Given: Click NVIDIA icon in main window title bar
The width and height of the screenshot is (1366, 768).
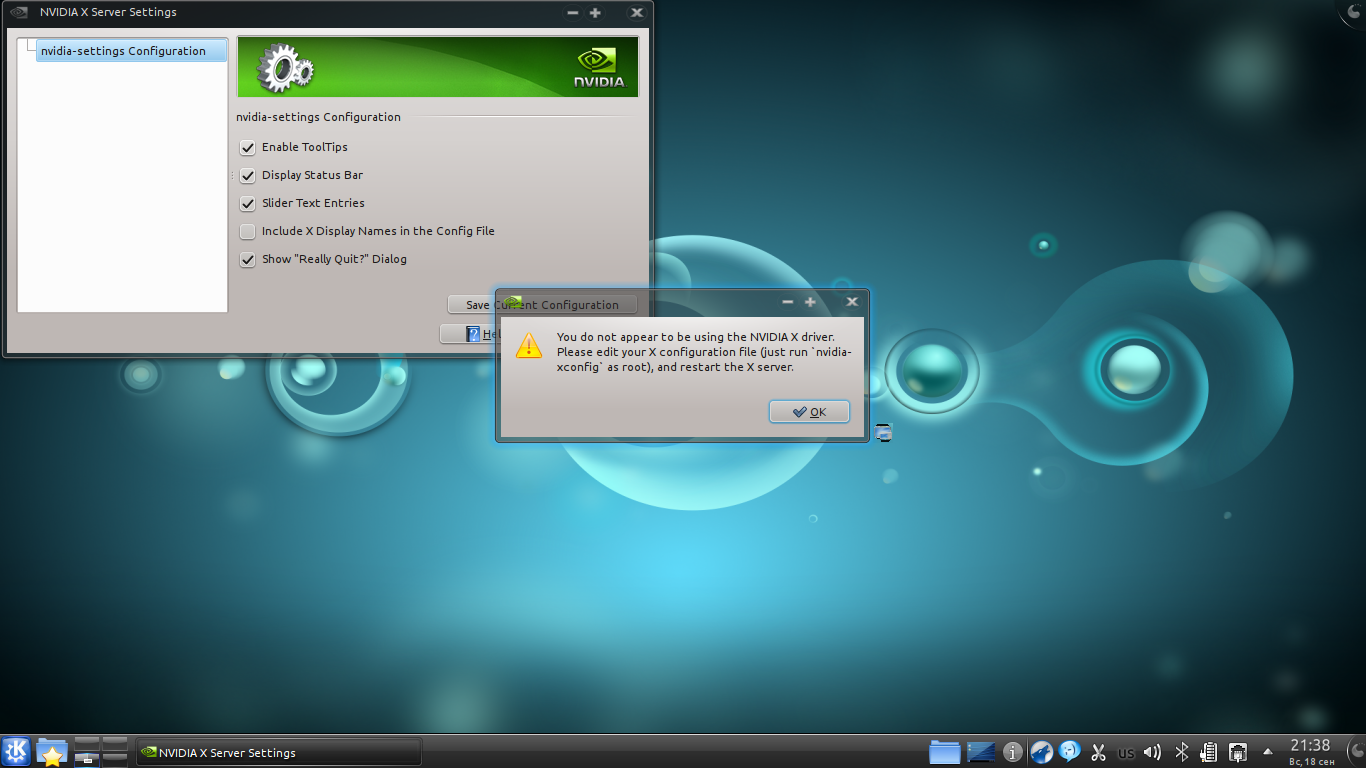Looking at the screenshot, I should tap(19, 13).
